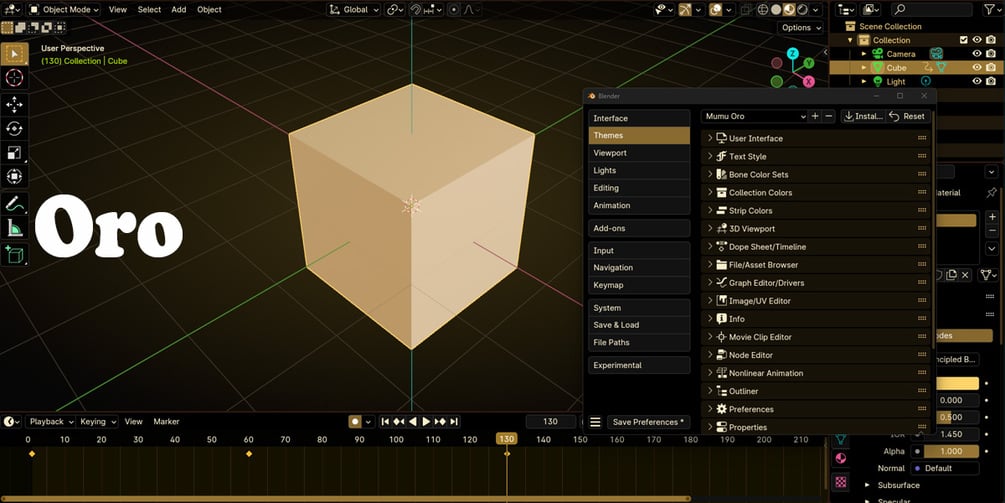Hide Light in viewport with eye icon
Viewport: 1005px width, 503px height.
pyautogui.click(x=977, y=81)
